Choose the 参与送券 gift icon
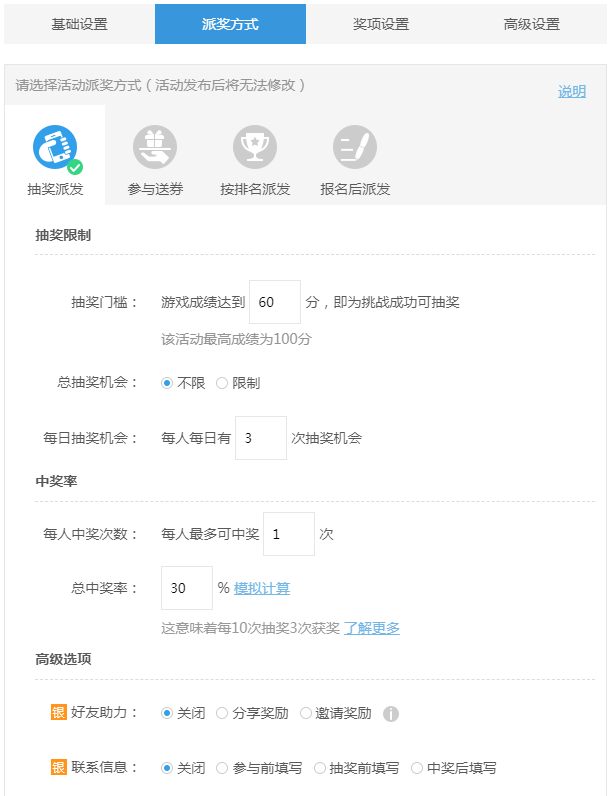 (155, 147)
